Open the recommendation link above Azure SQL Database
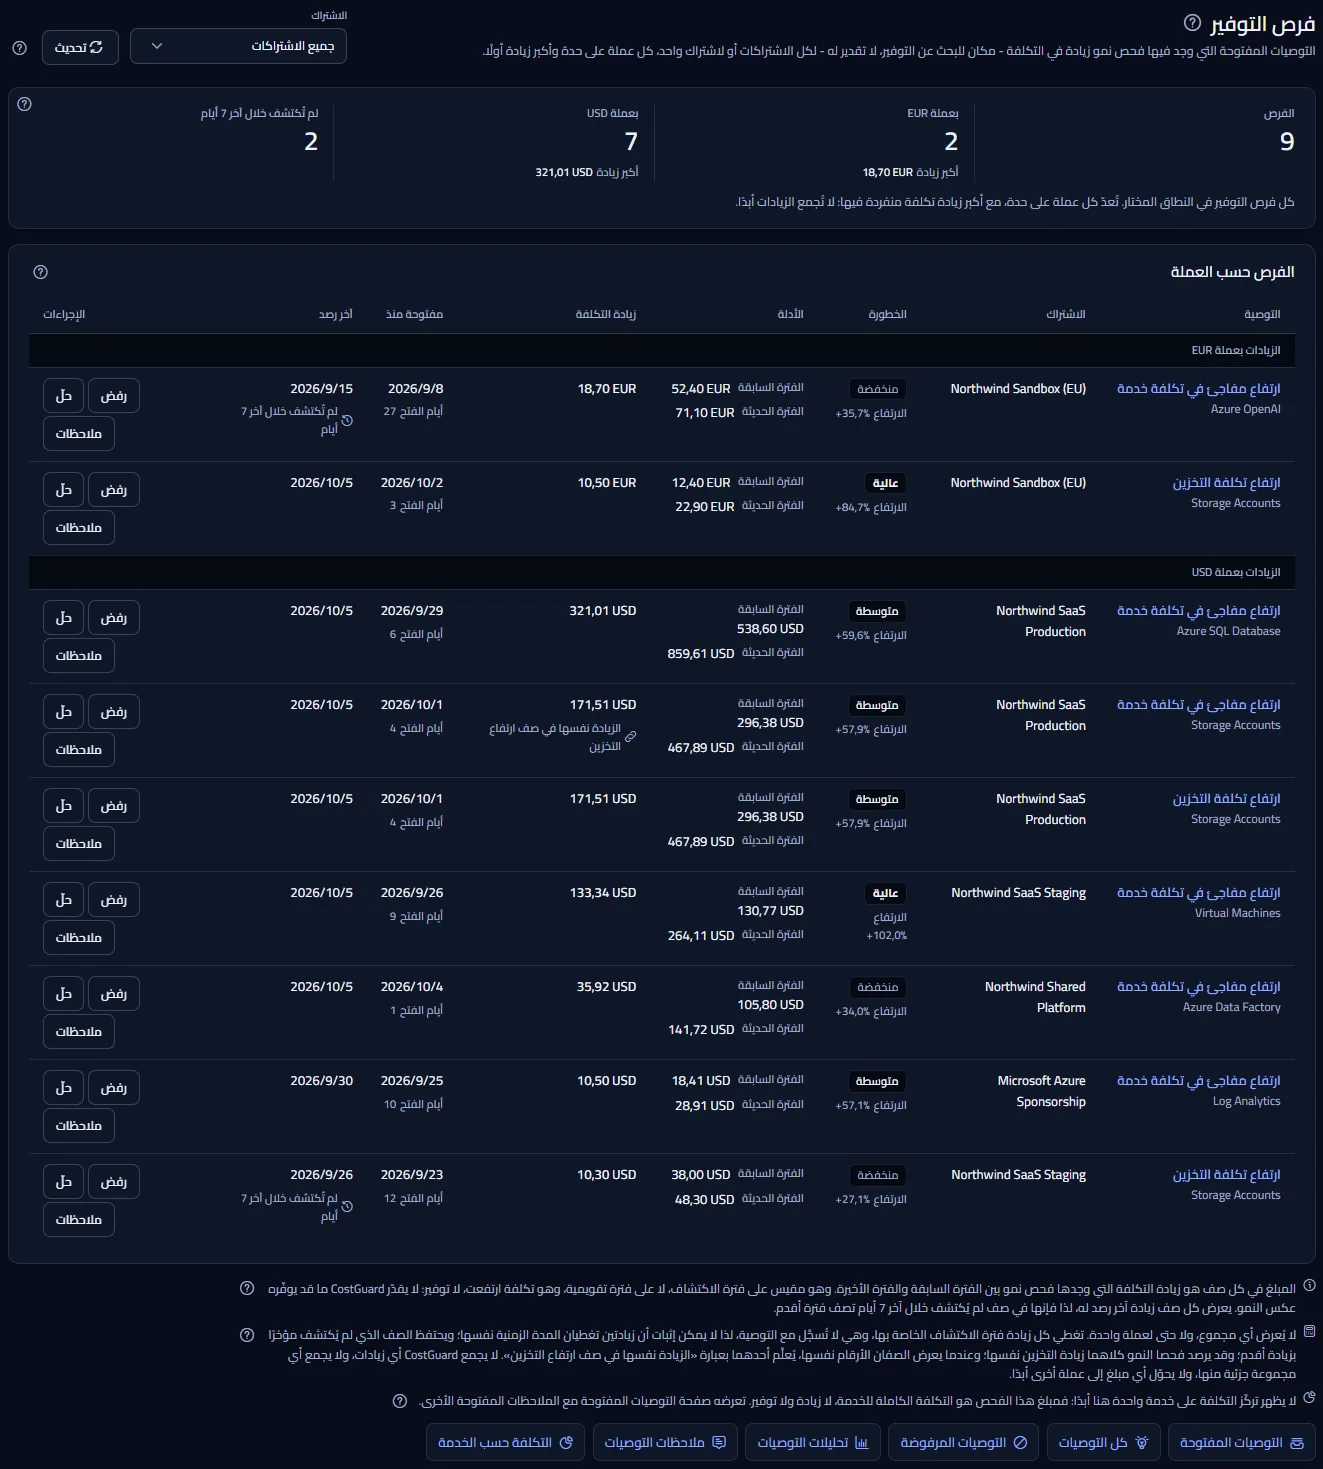Image resolution: width=1323 pixels, height=1469 pixels. (1198, 610)
